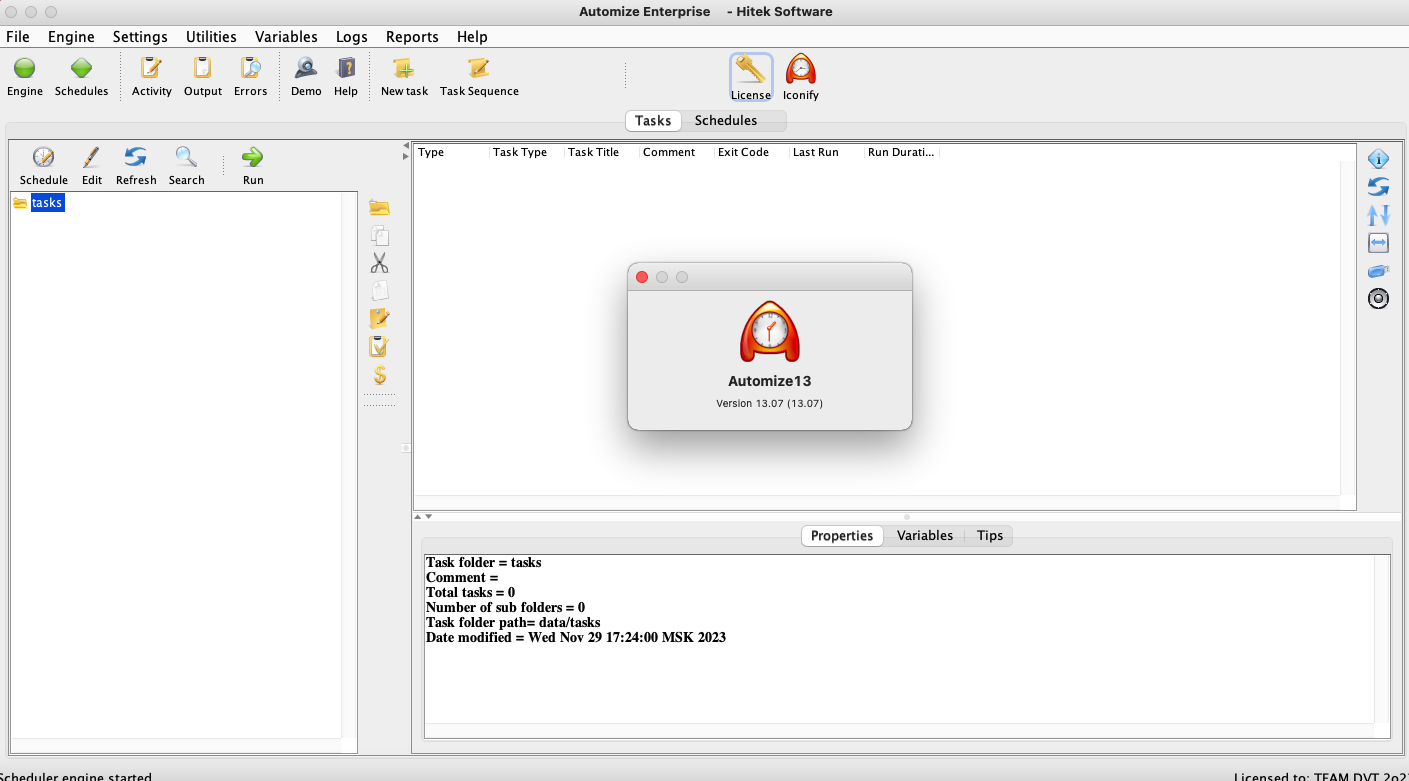The width and height of the screenshot is (1409, 781).
Task: Create a New task from toolbar
Action: pos(404,69)
